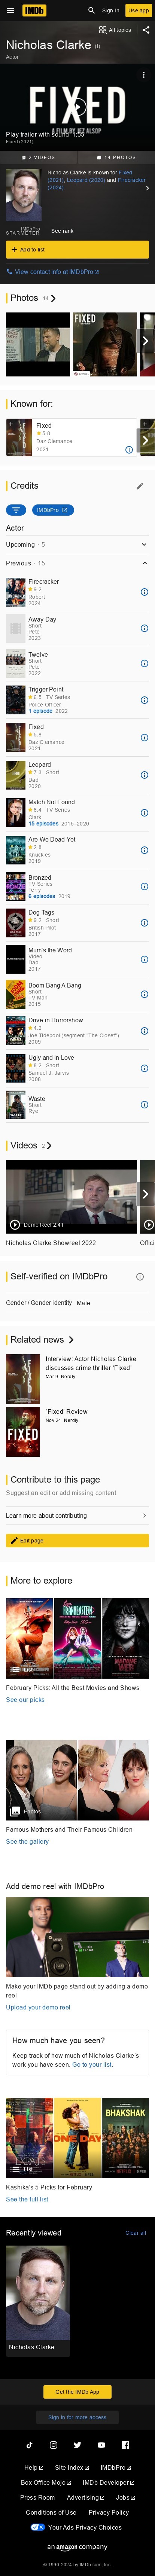The height and width of the screenshot is (2576, 155).
Task: Edit credits with the pencil icon
Action: (140, 486)
